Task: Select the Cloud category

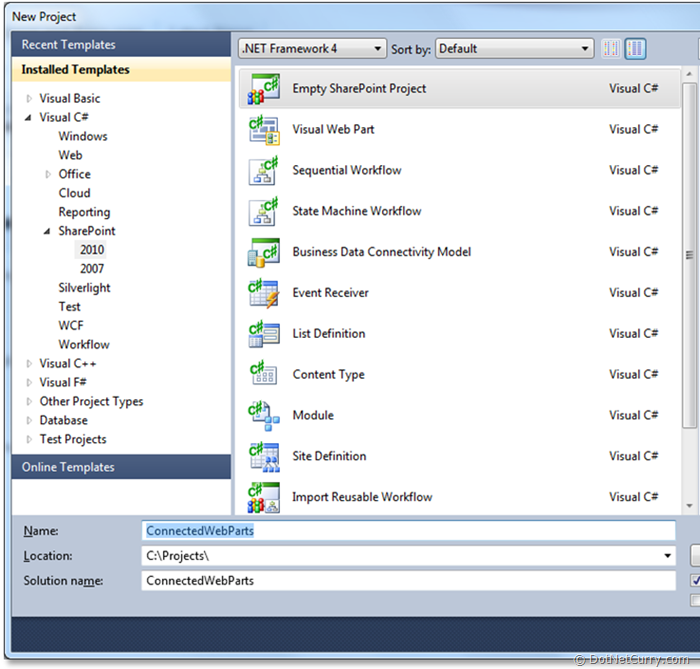Action: tap(75, 193)
